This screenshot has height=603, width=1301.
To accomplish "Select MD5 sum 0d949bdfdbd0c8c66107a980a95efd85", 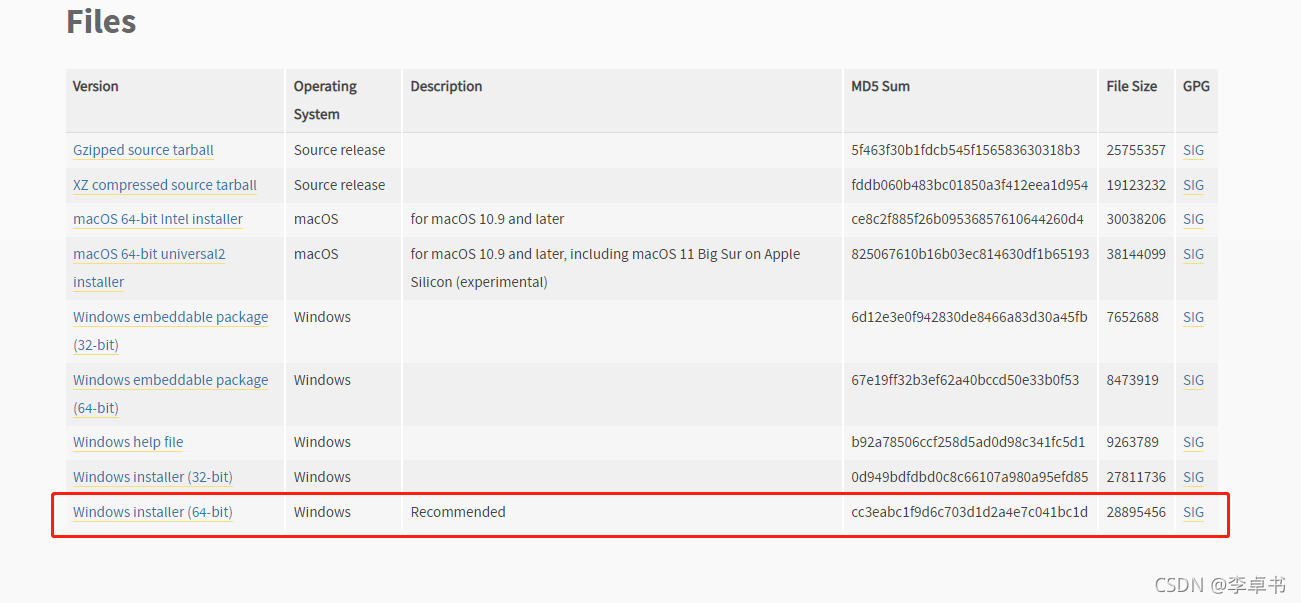I will pyautogui.click(x=970, y=477).
